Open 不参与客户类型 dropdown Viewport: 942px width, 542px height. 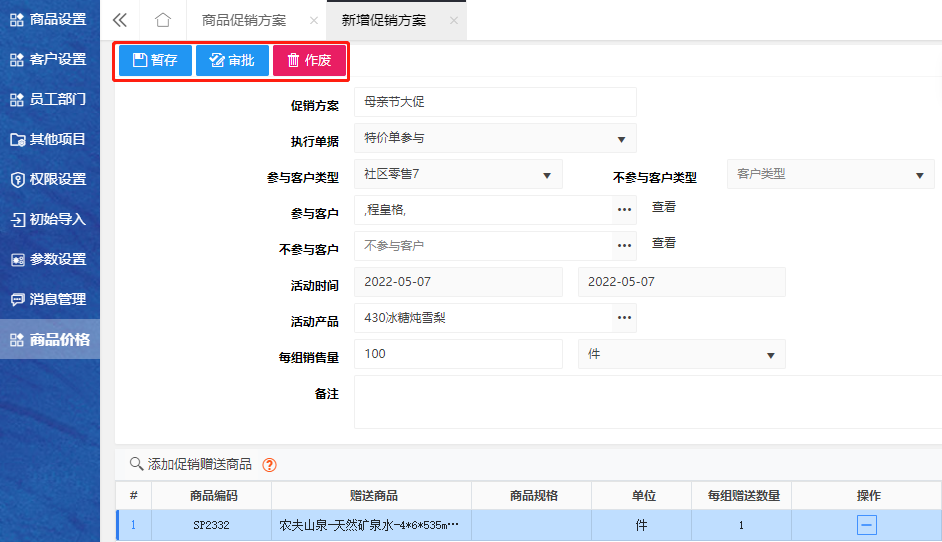[x=919, y=175]
